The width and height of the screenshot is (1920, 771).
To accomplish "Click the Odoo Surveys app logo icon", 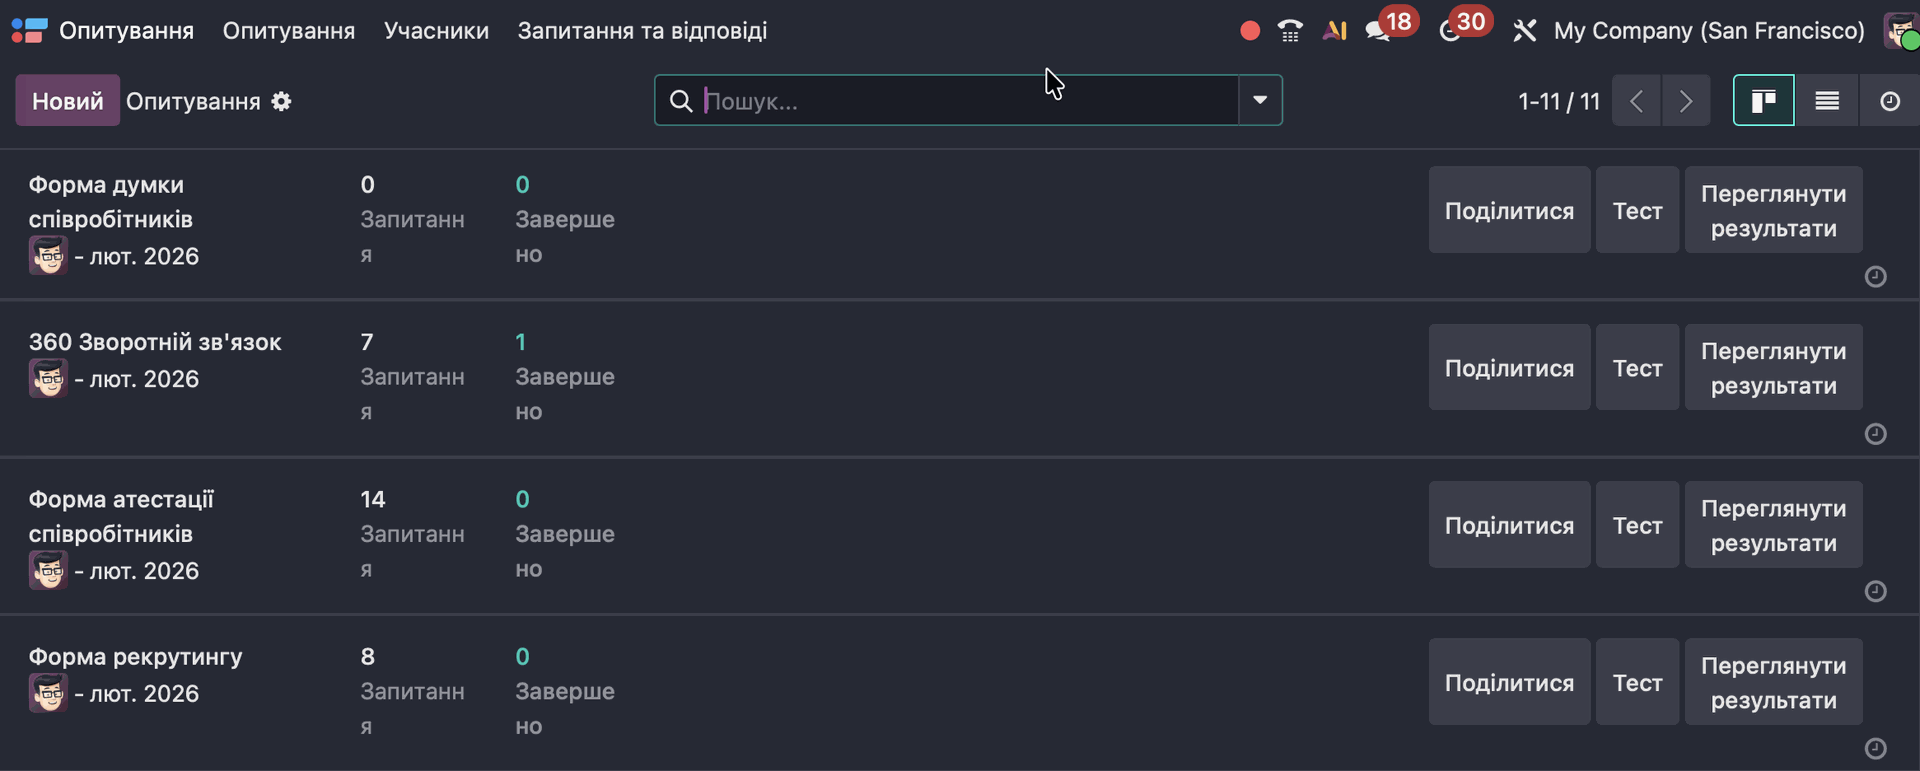I will click(x=29, y=31).
